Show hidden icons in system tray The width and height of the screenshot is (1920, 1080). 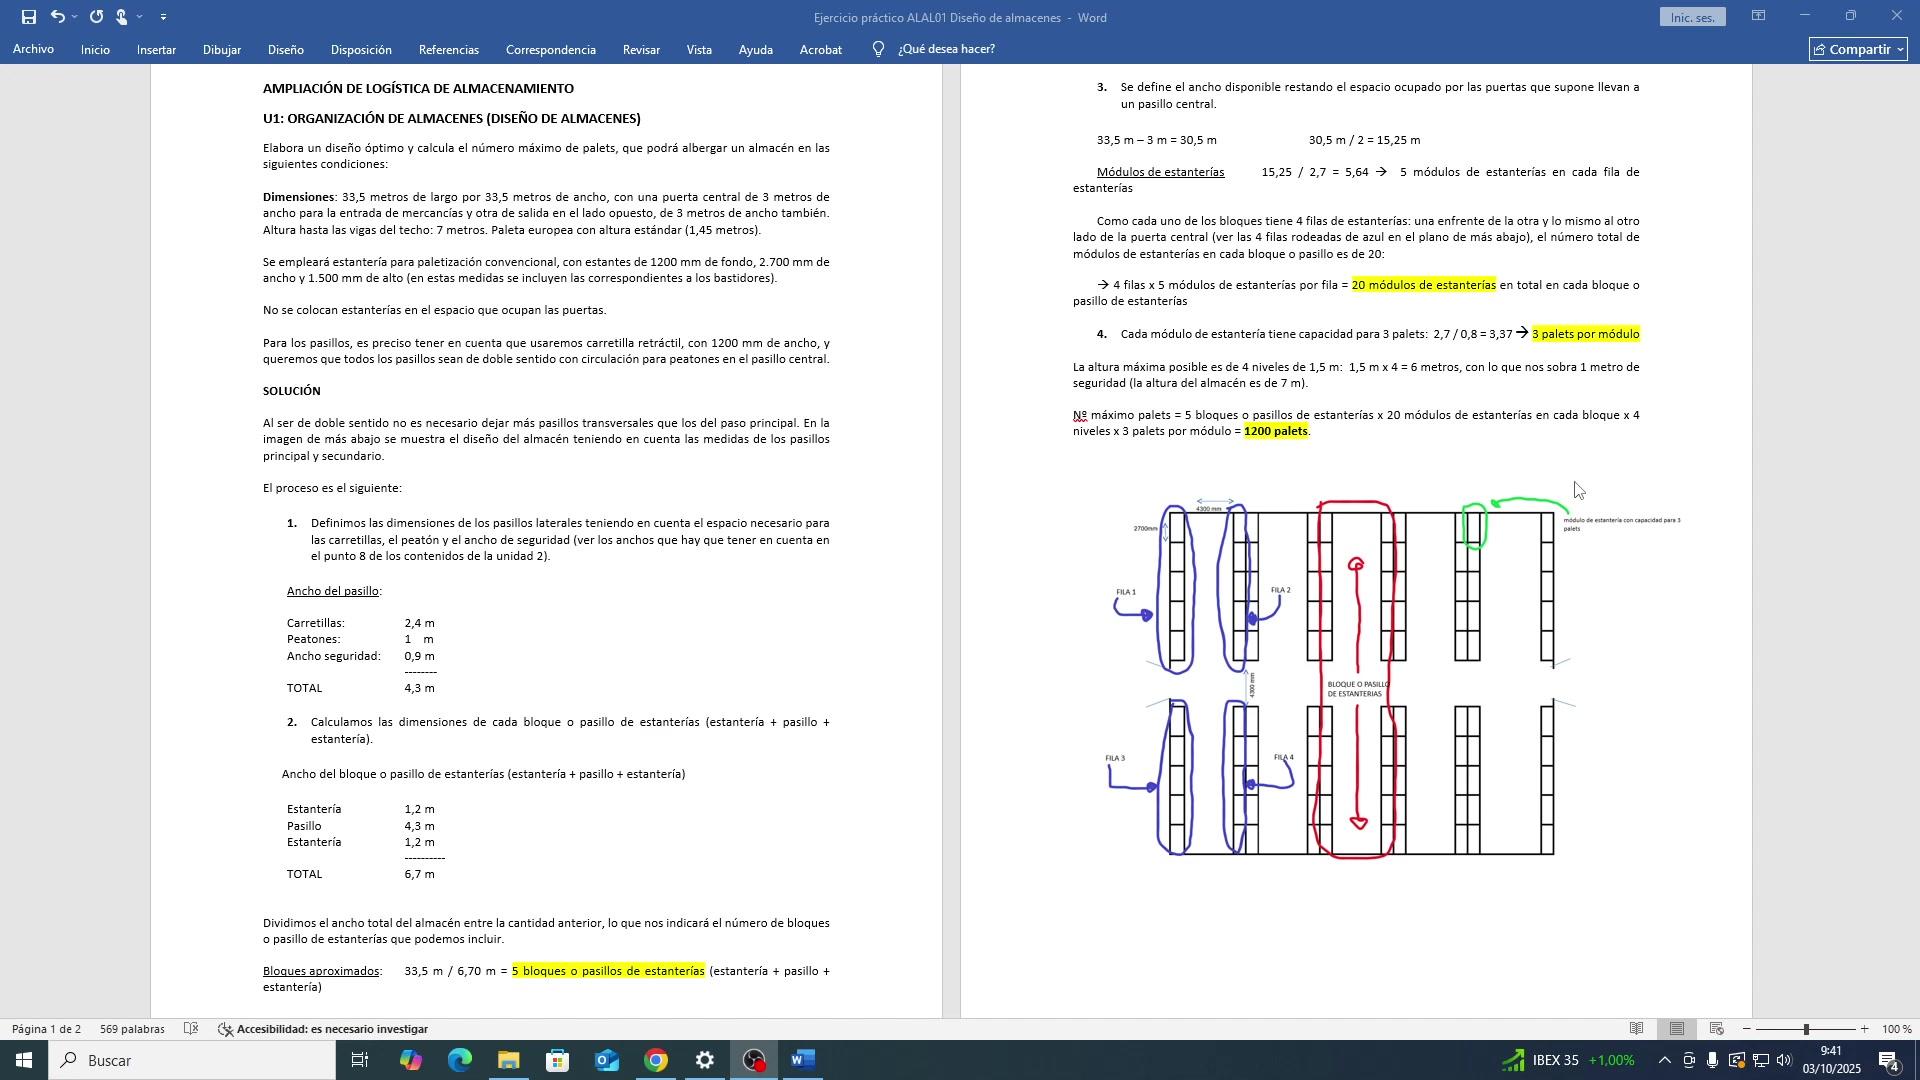(1664, 1061)
